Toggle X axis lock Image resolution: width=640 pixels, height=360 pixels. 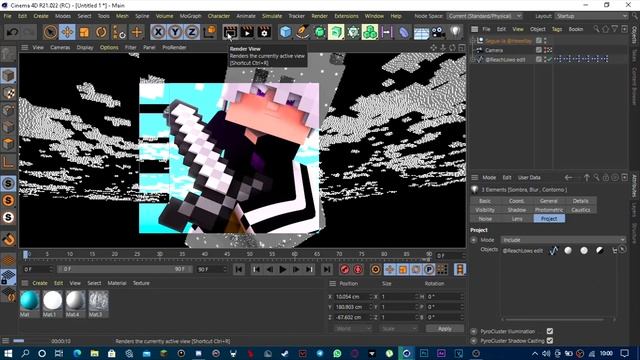[x=158, y=32]
